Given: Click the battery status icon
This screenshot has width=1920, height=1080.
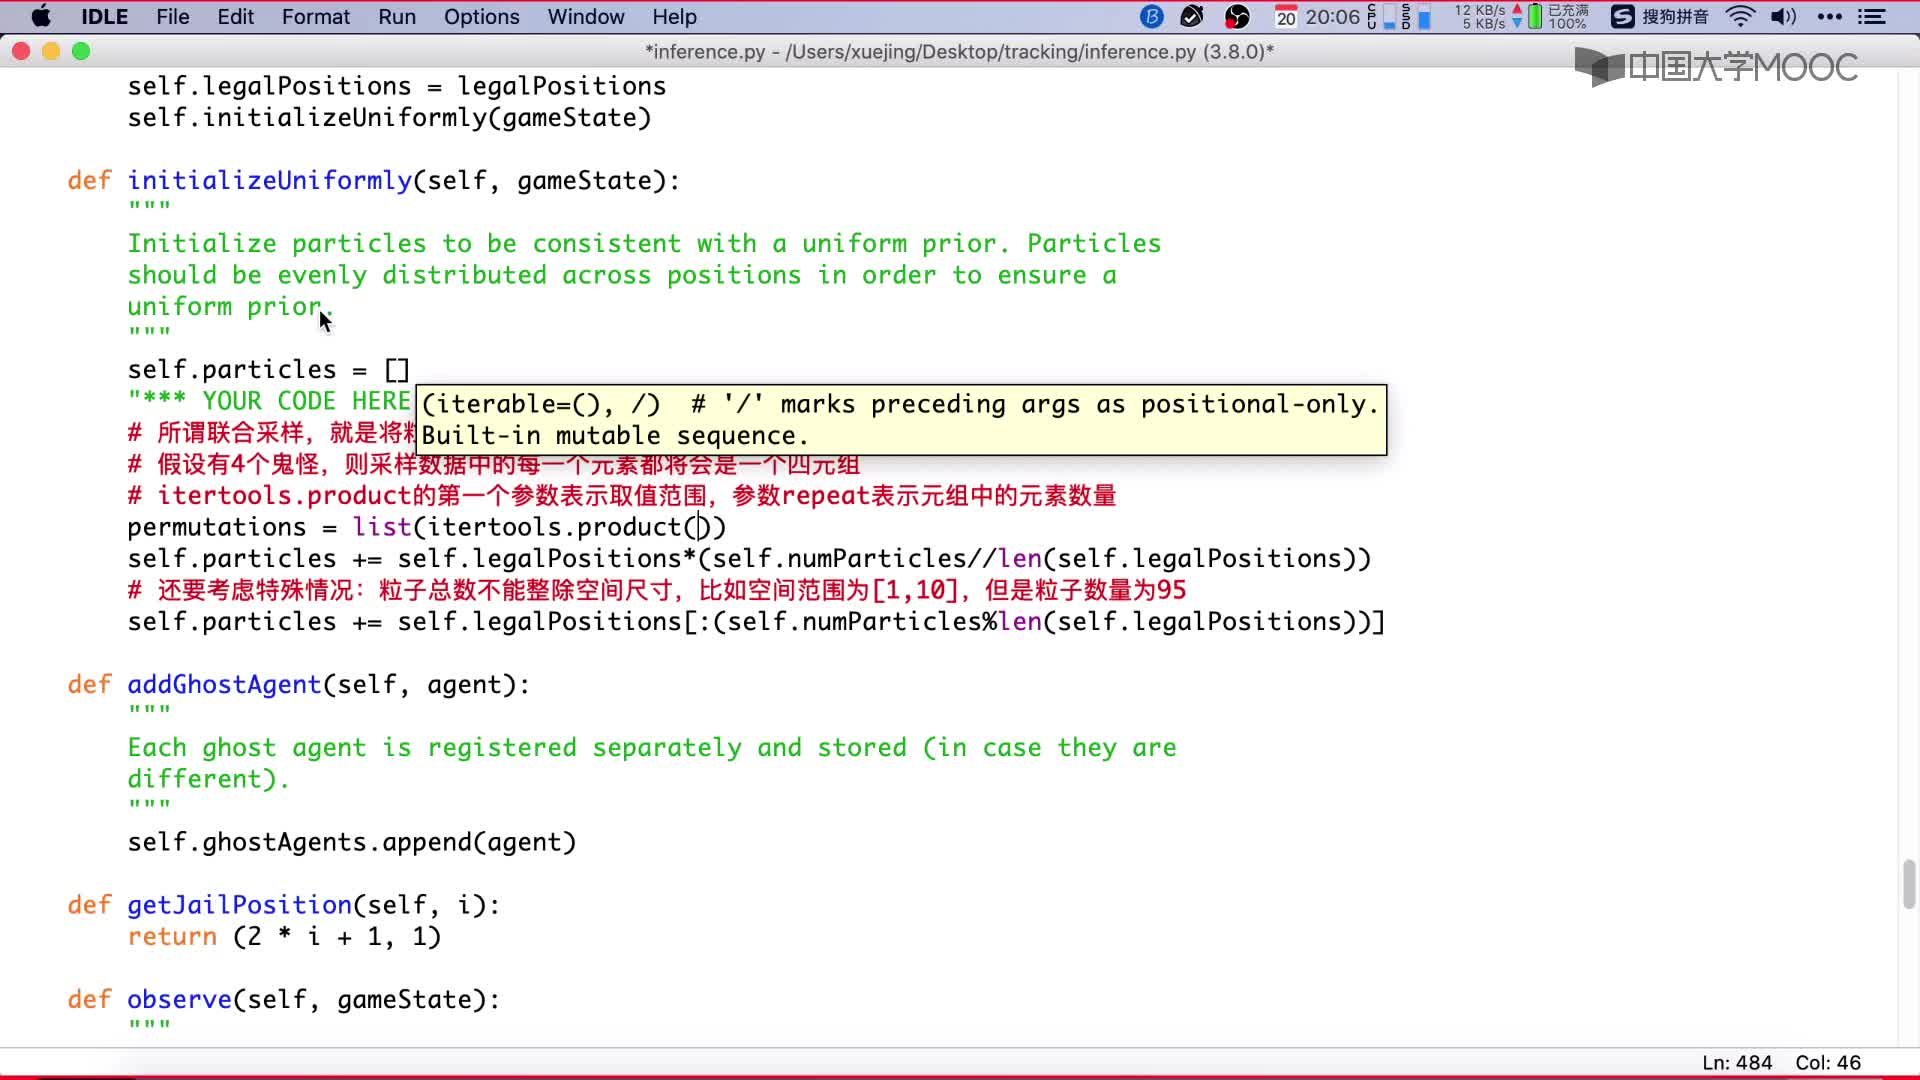Looking at the screenshot, I should click(1558, 17).
